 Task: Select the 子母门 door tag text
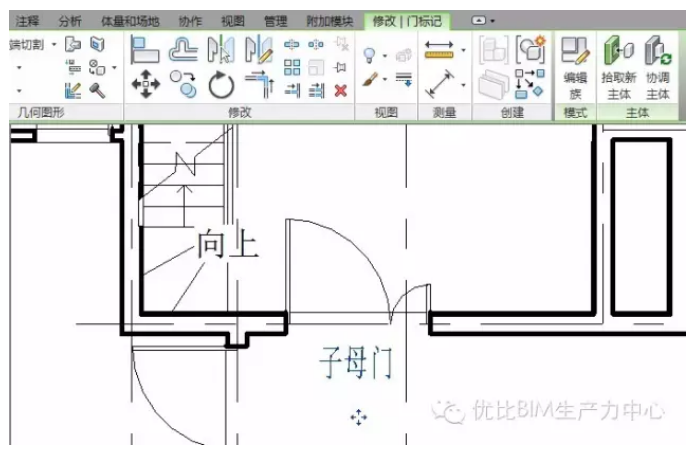coord(355,362)
